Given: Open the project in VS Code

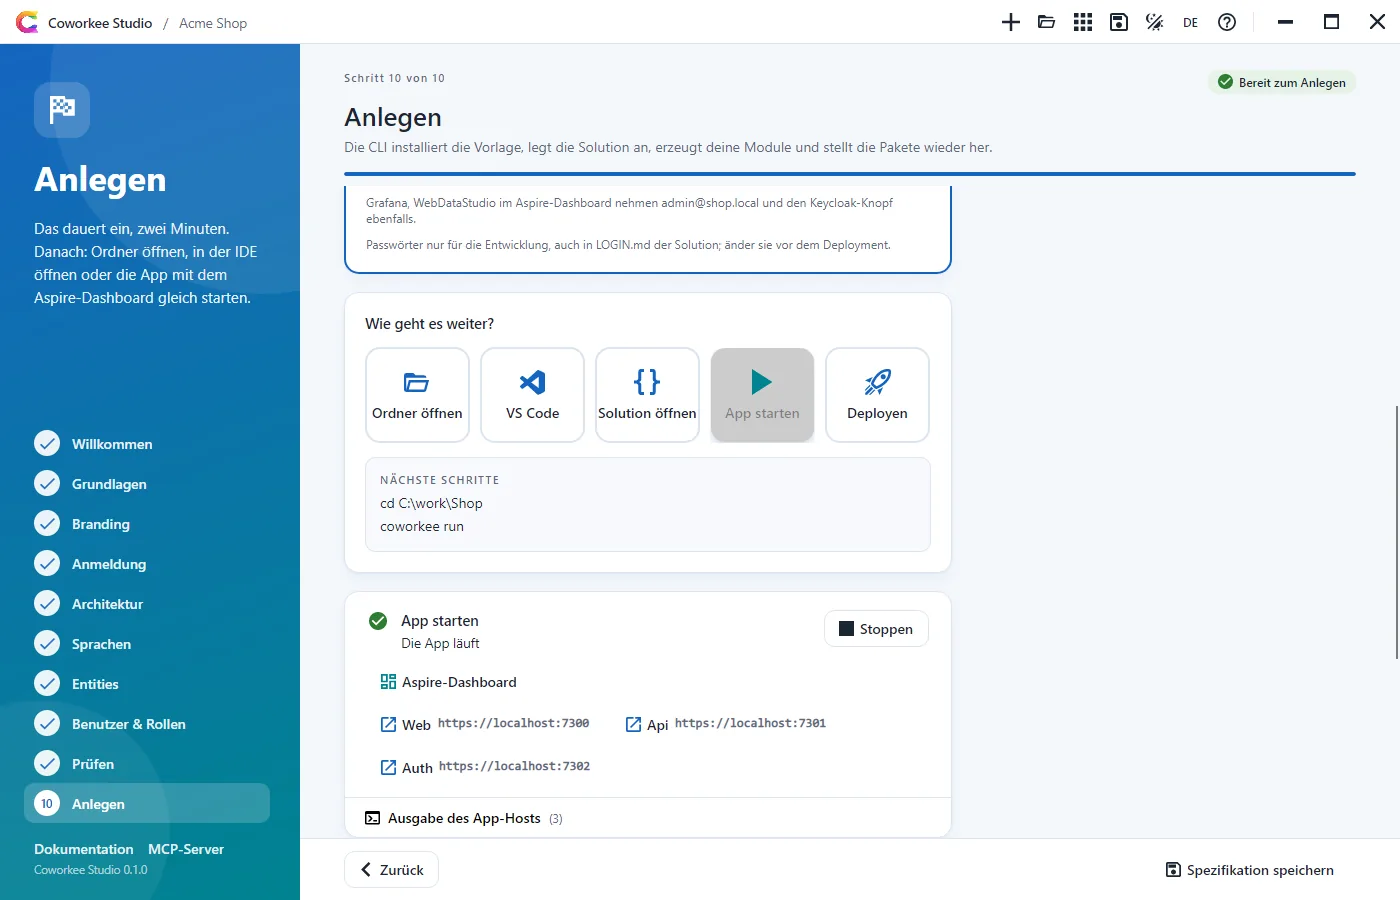Looking at the screenshot, I should [532, 395].
